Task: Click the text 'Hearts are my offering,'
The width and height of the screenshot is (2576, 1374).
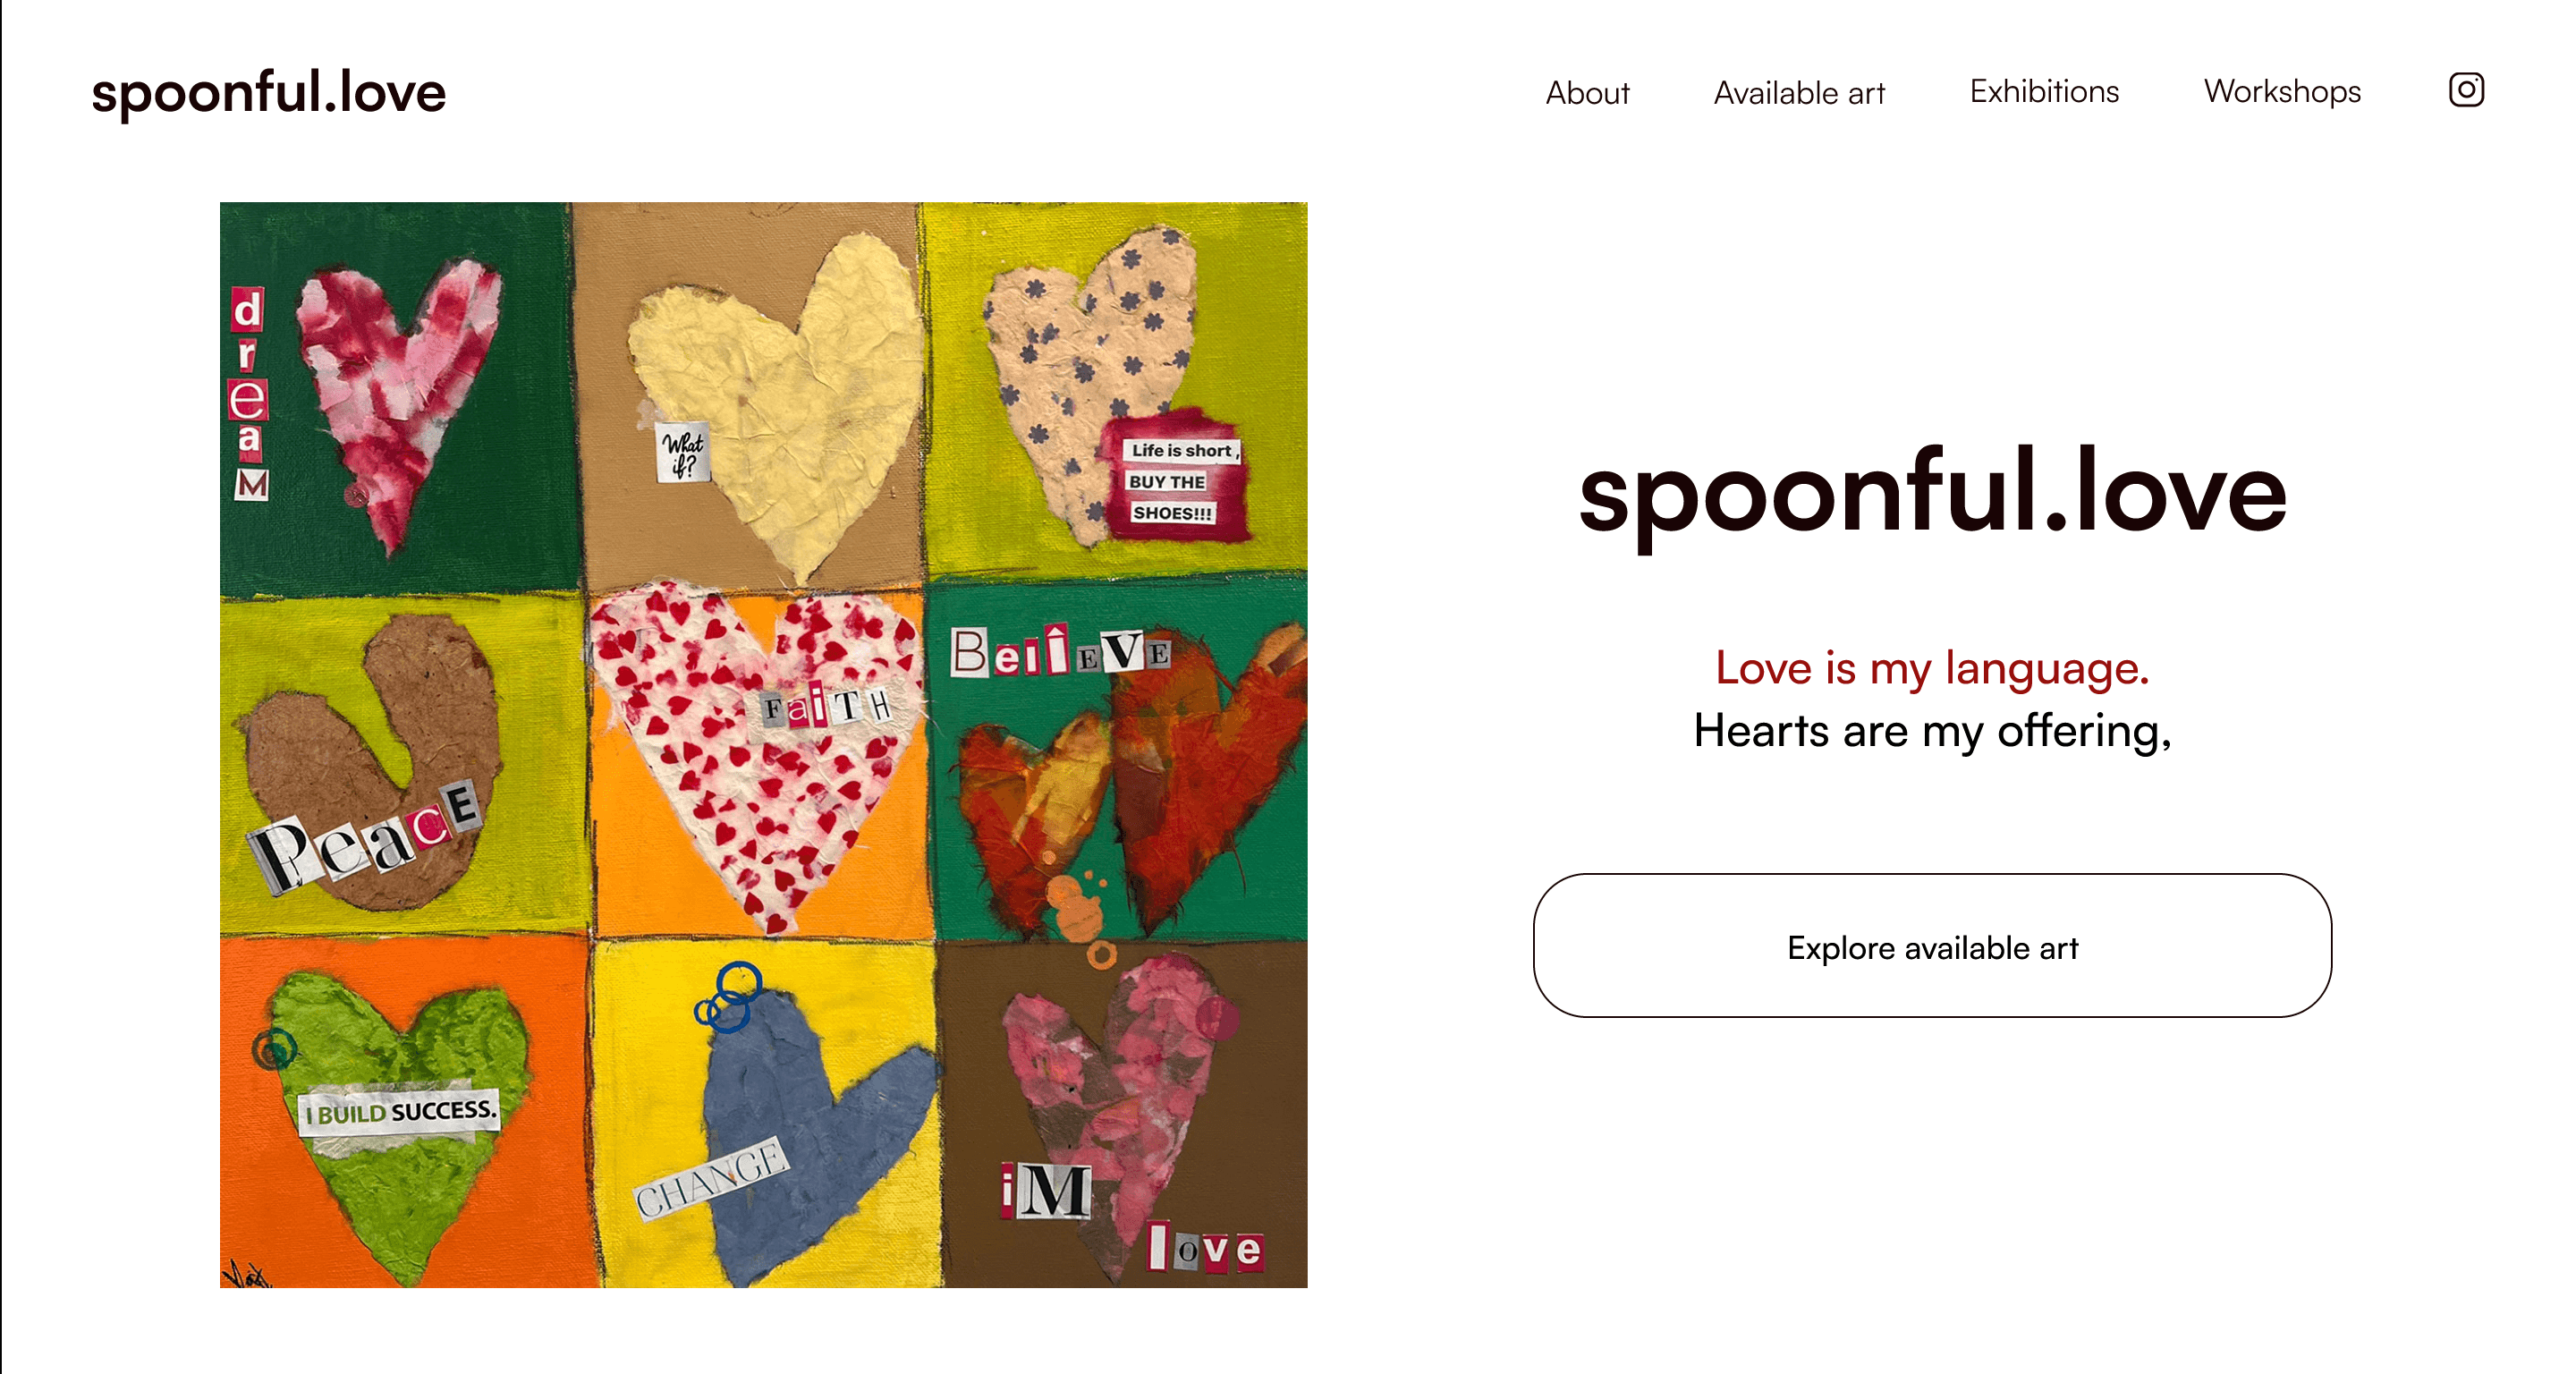Action: pyautogui.click(x=1932, y=731)
